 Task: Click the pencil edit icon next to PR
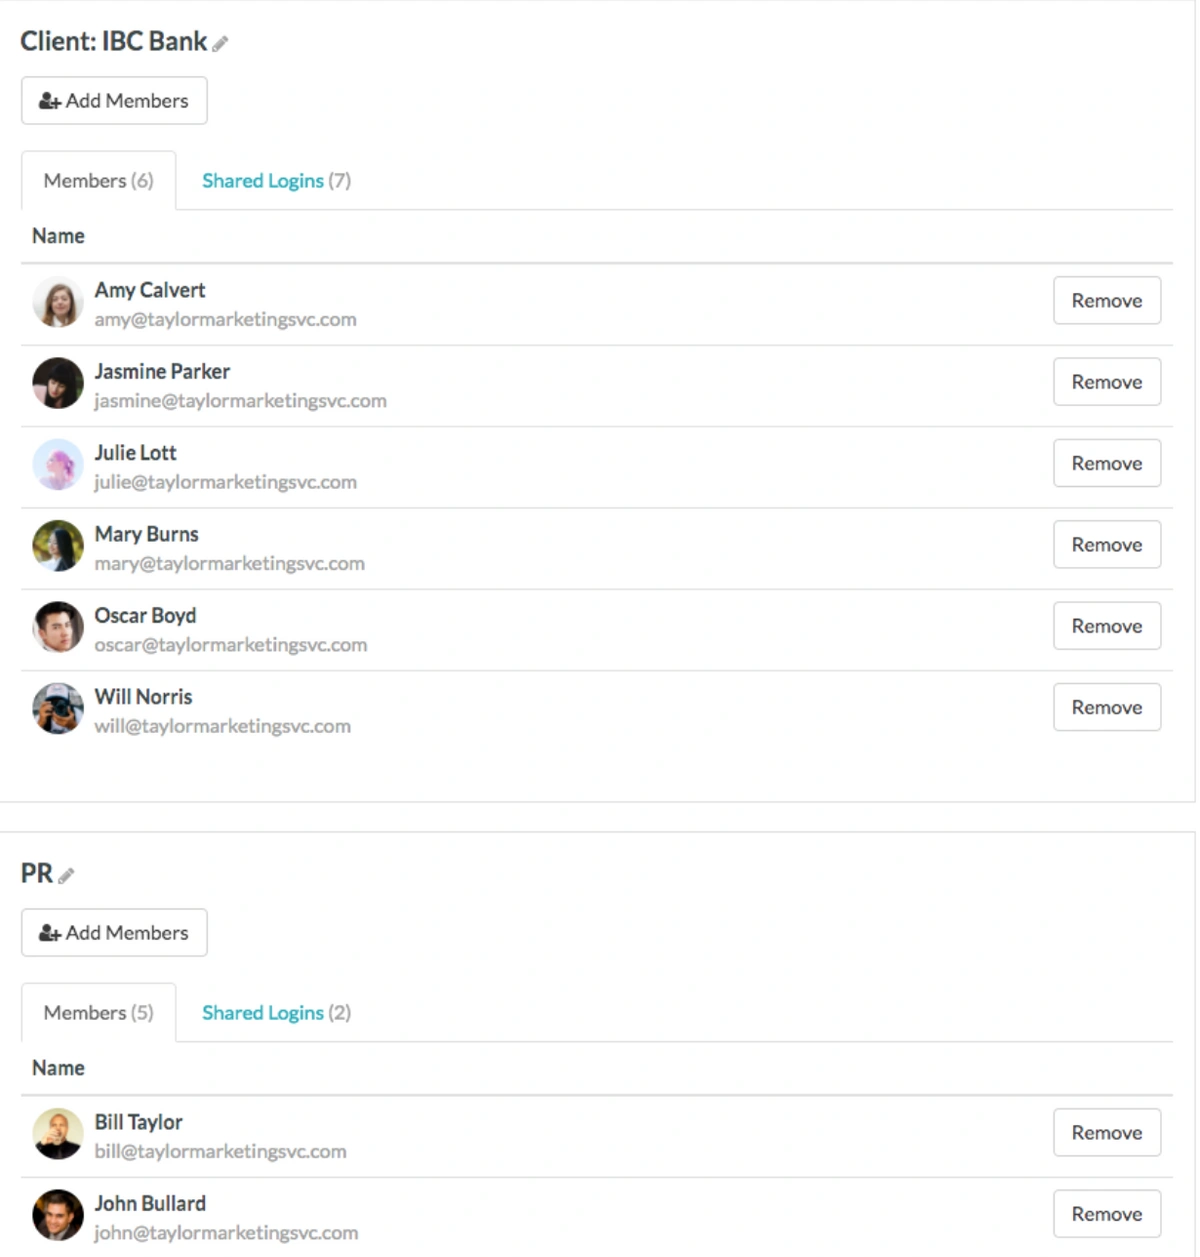[x=66, y=875]
